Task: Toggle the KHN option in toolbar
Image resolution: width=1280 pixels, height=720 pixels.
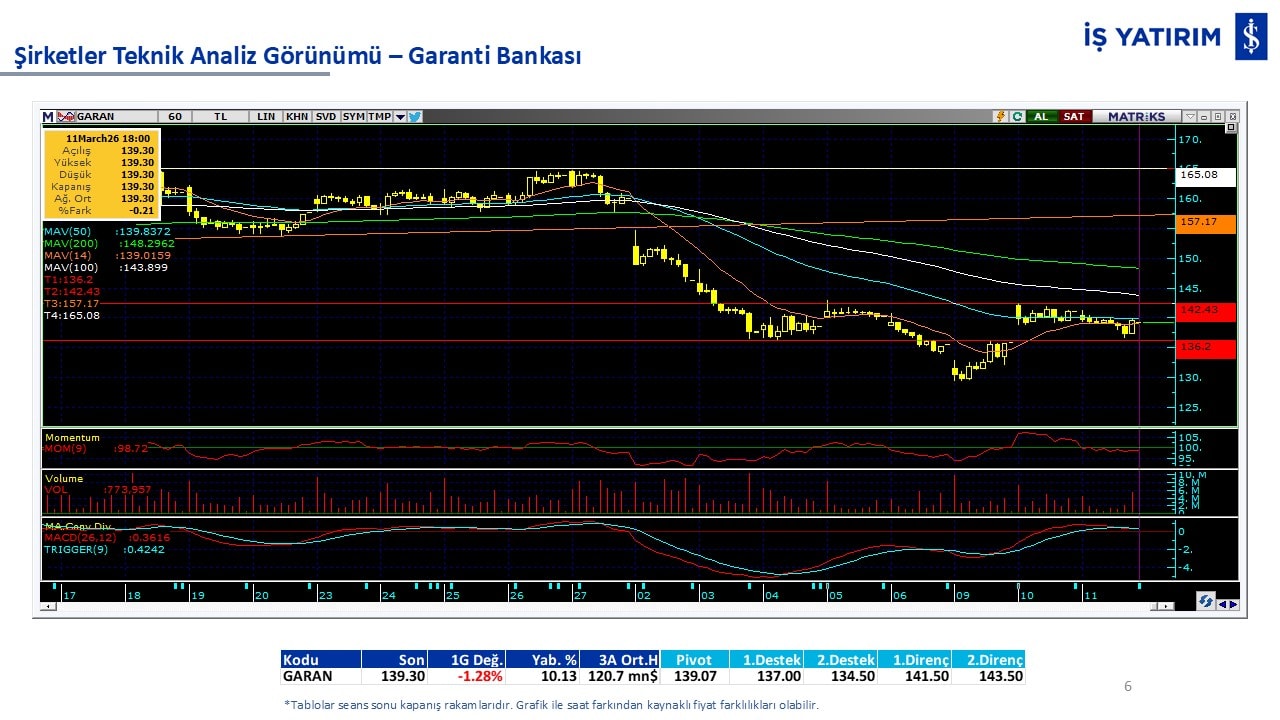Action: tap(297, 117)
